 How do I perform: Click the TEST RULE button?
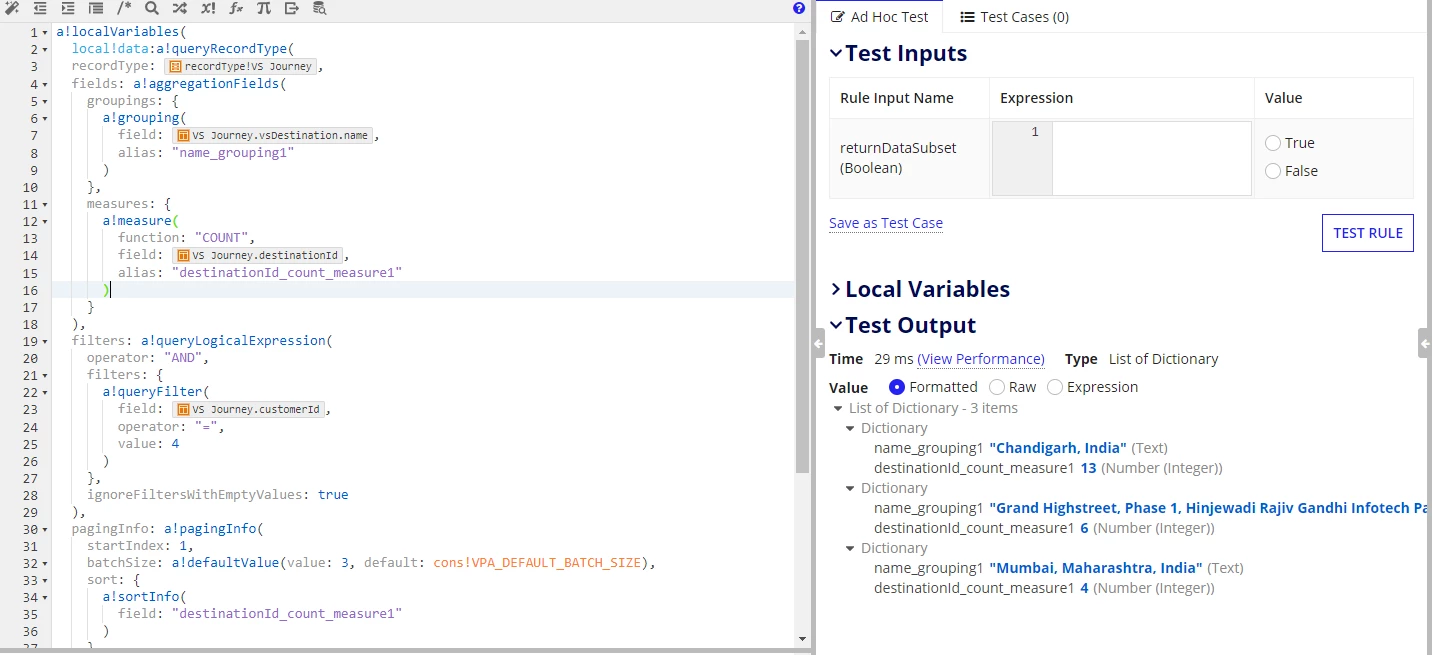[1367, 233]
